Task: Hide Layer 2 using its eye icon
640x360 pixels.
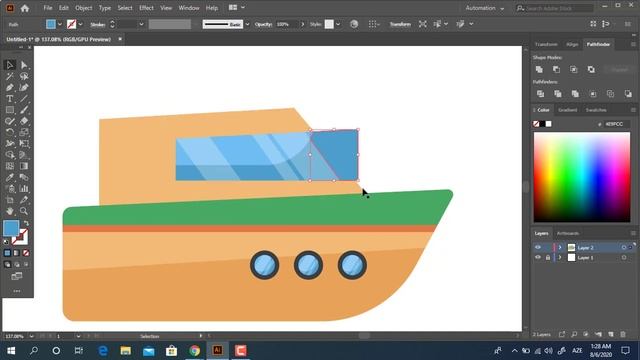Action: (x=538, y=247)
